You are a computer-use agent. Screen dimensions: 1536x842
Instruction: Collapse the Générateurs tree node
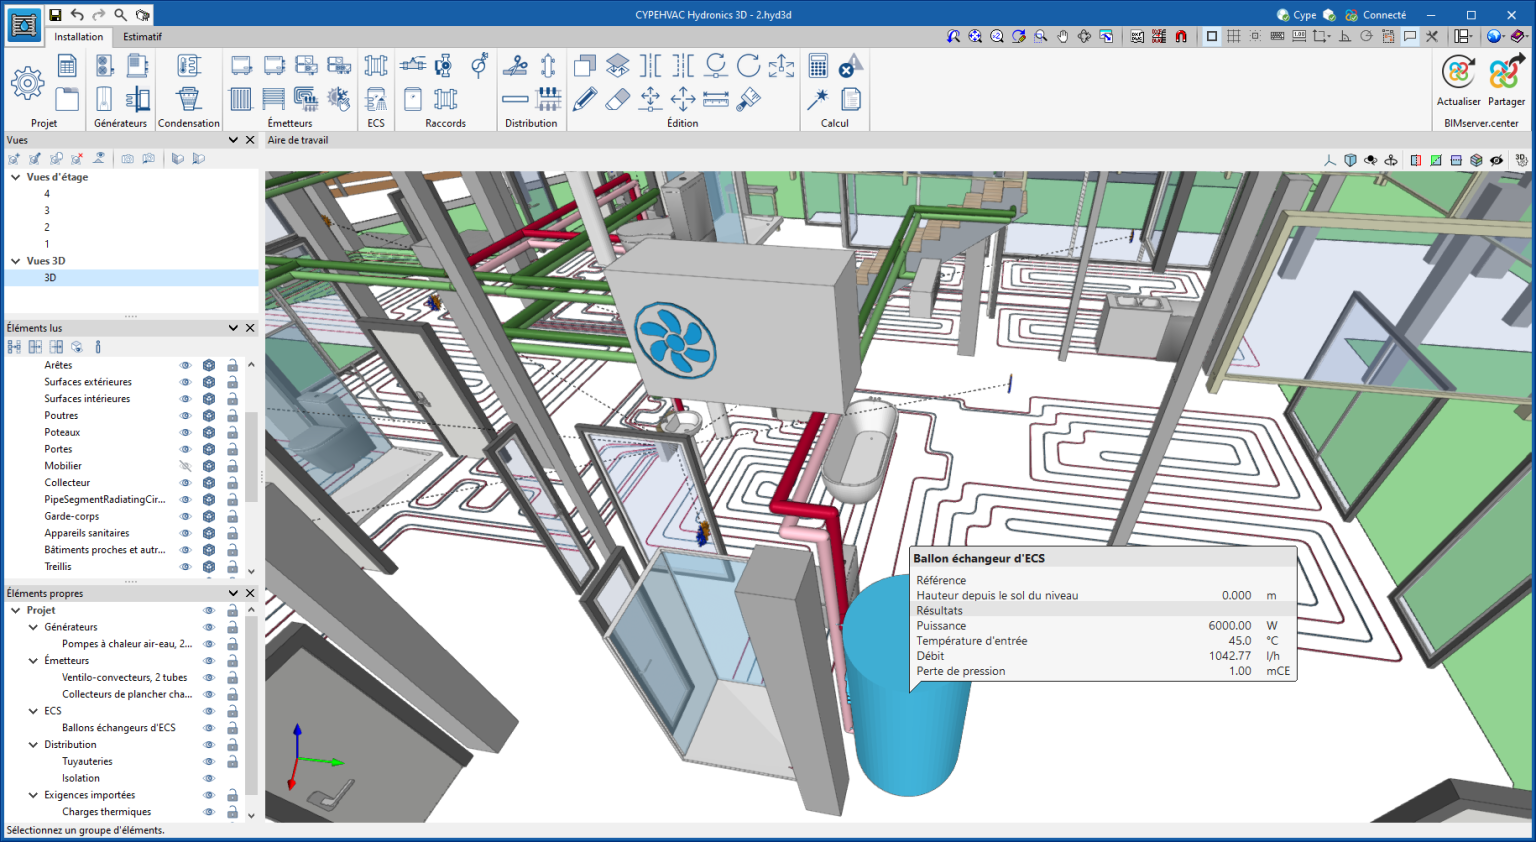point(33,627)
